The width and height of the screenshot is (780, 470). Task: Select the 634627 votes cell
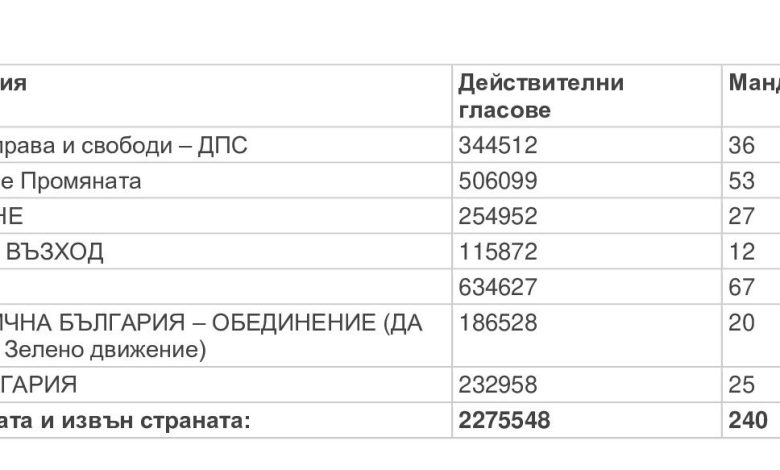tap(498, 287)
